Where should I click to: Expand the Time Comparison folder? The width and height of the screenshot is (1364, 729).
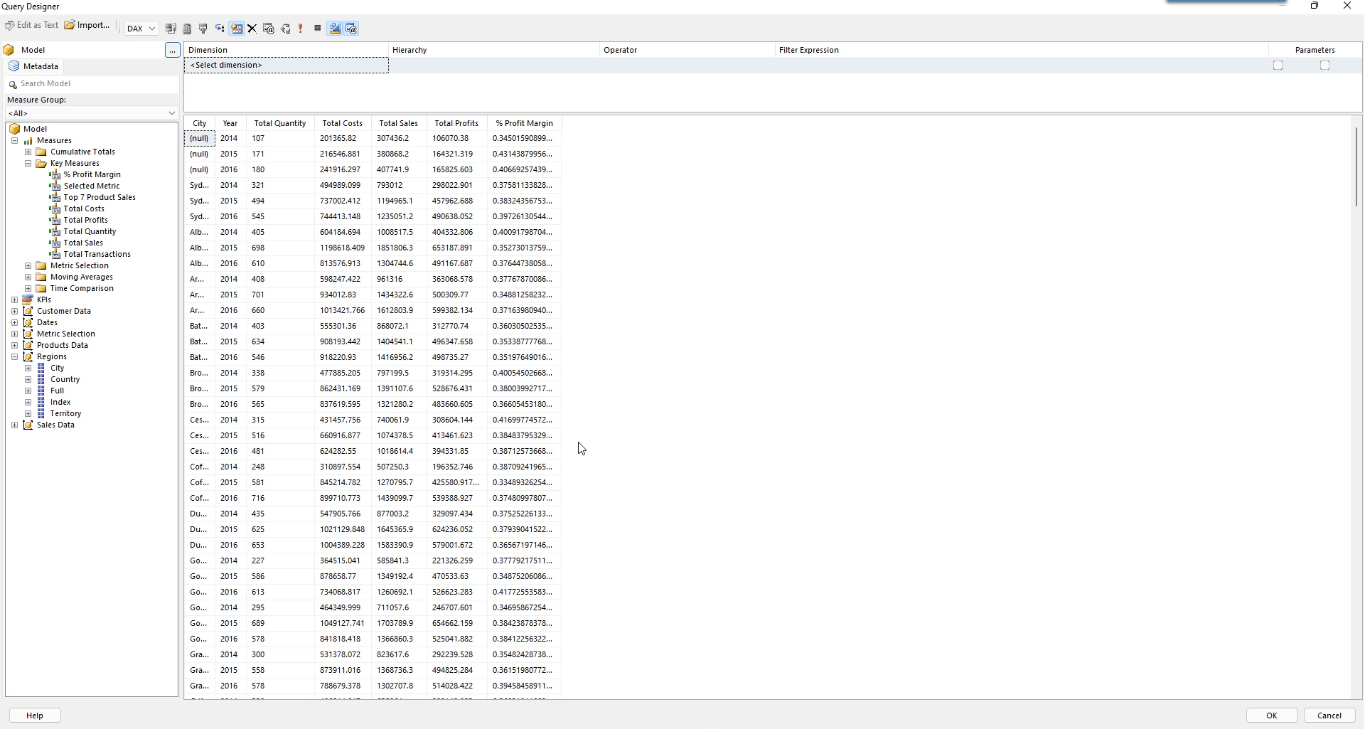[28, 288]
